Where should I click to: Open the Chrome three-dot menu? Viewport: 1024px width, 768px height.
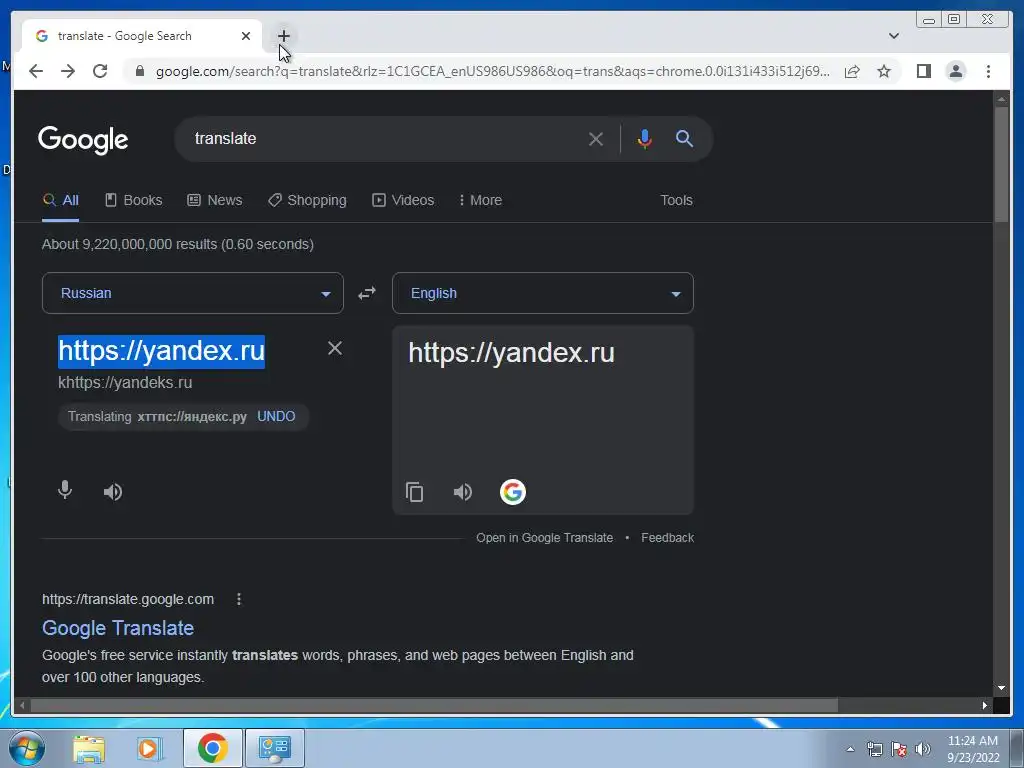[x=988, y=71]
